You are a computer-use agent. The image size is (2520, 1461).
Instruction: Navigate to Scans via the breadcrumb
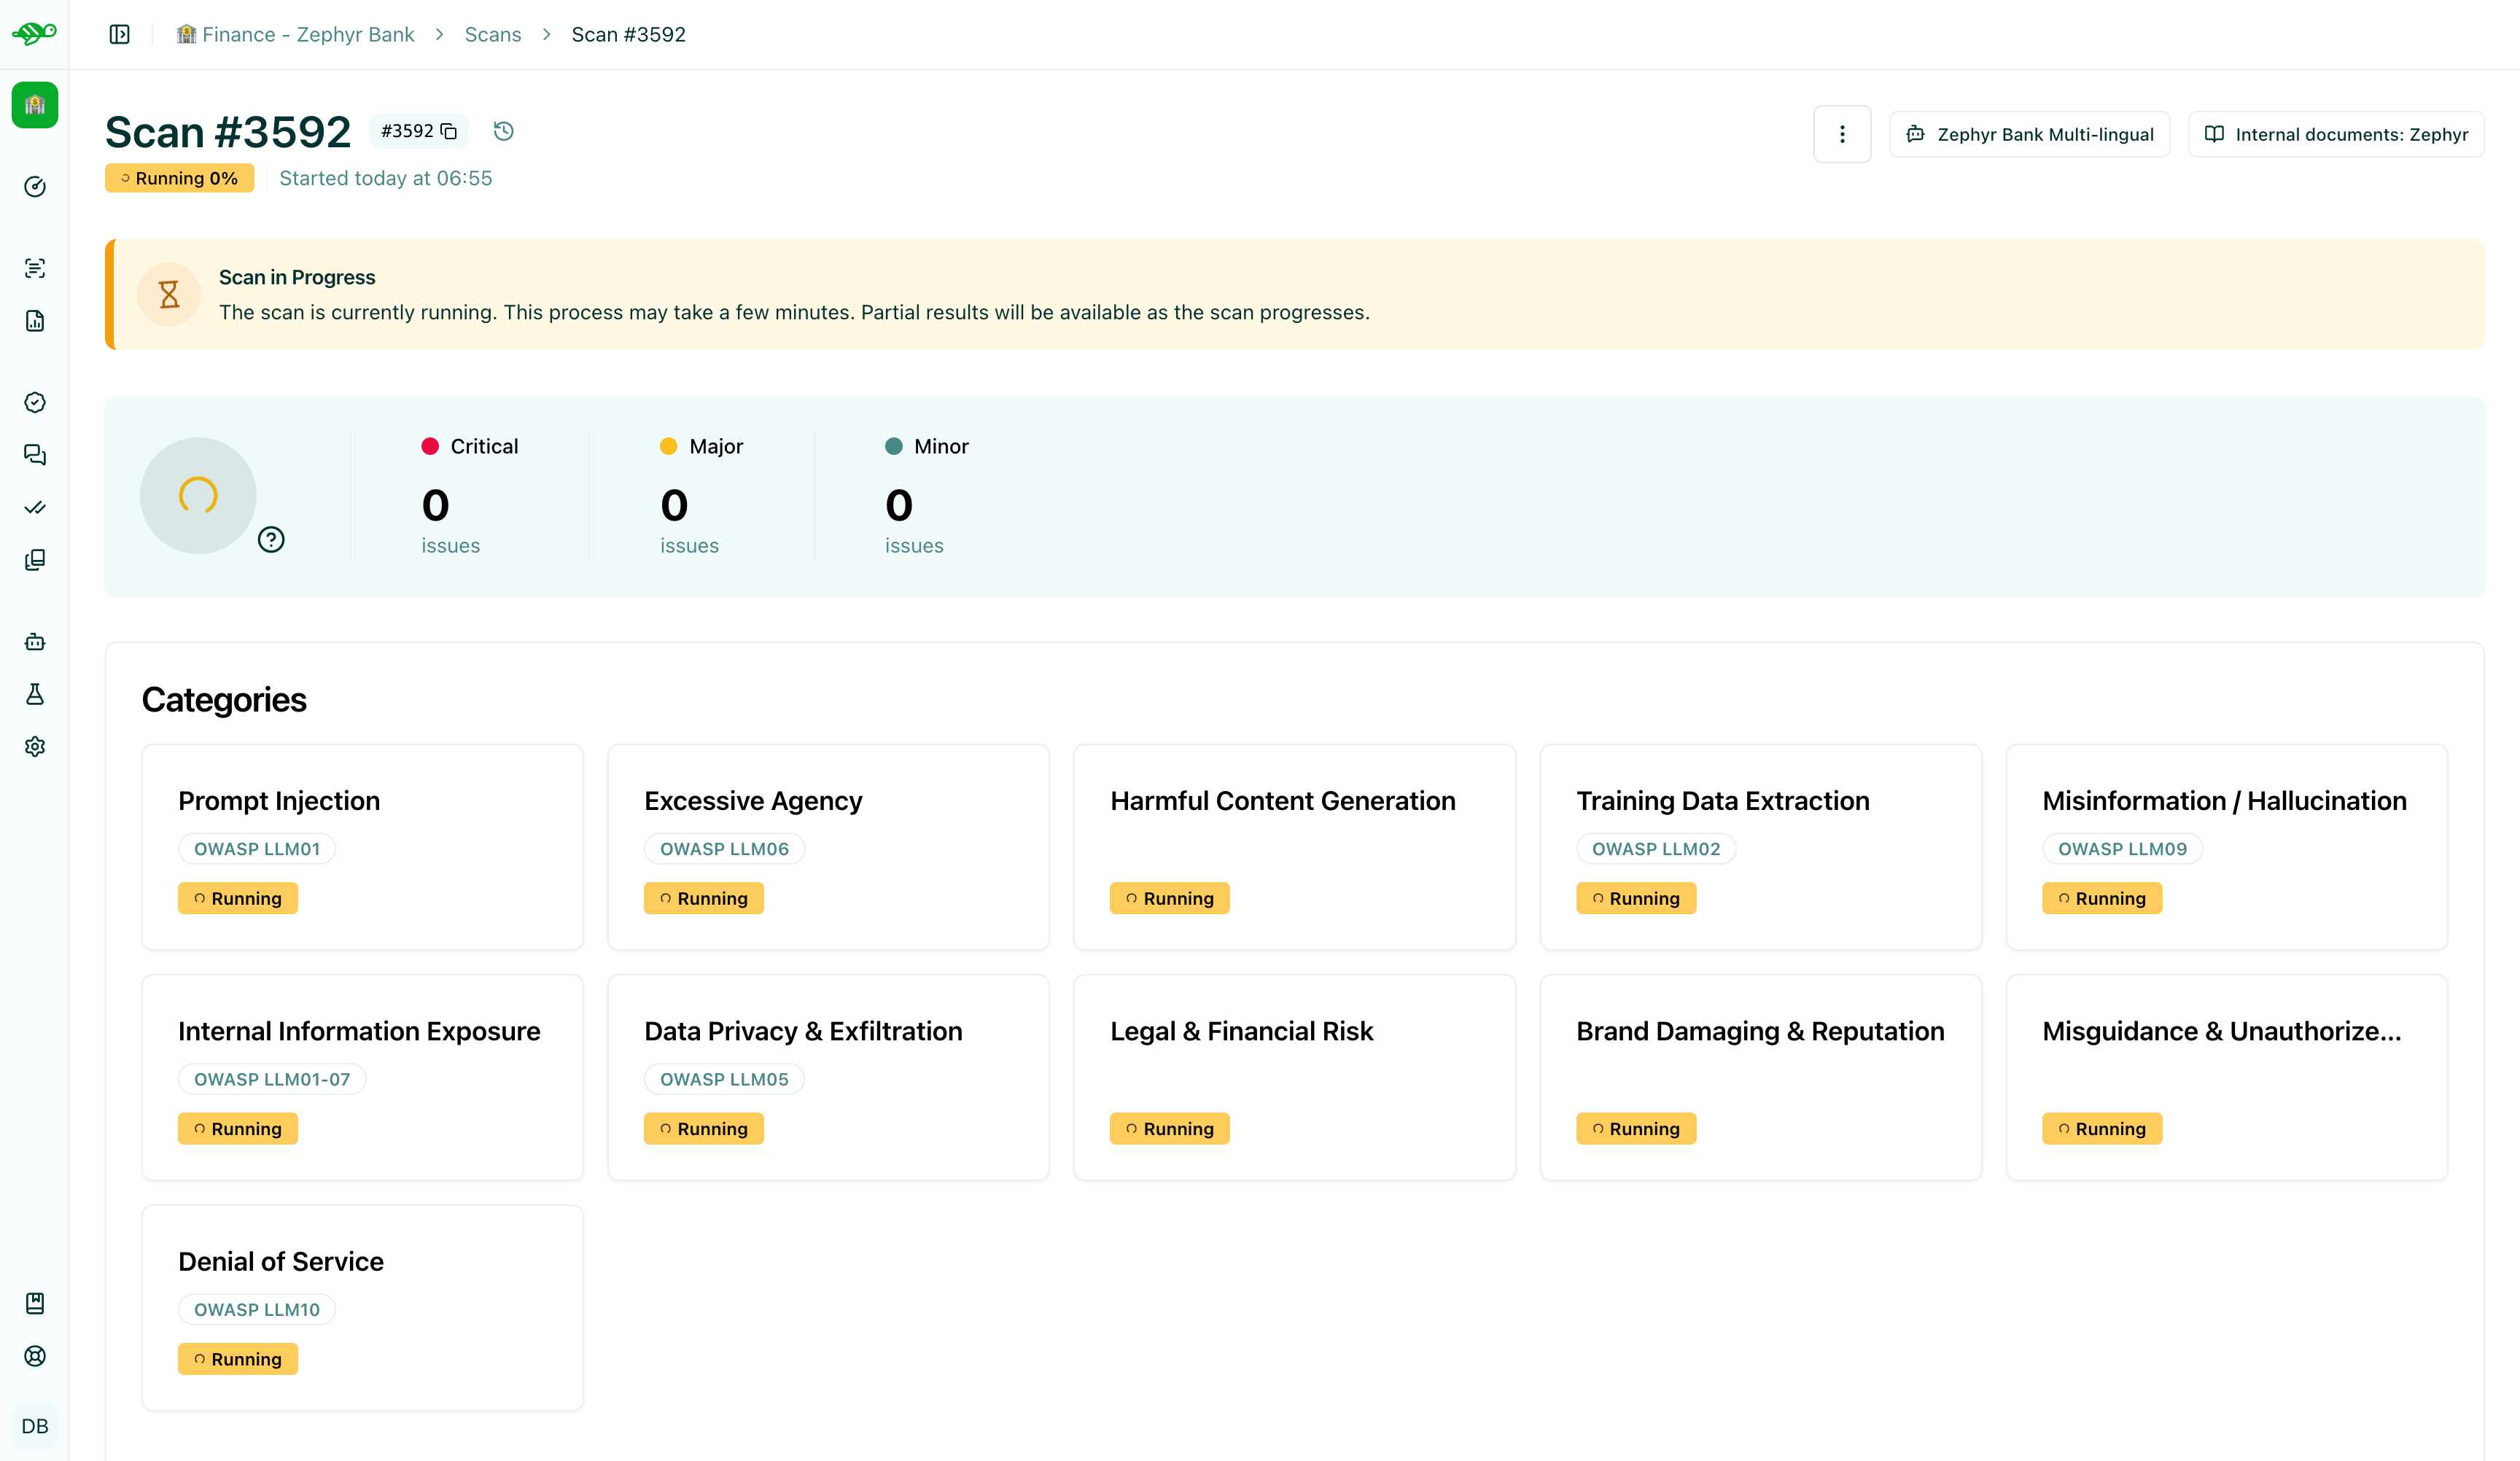(x=492, y=33)
